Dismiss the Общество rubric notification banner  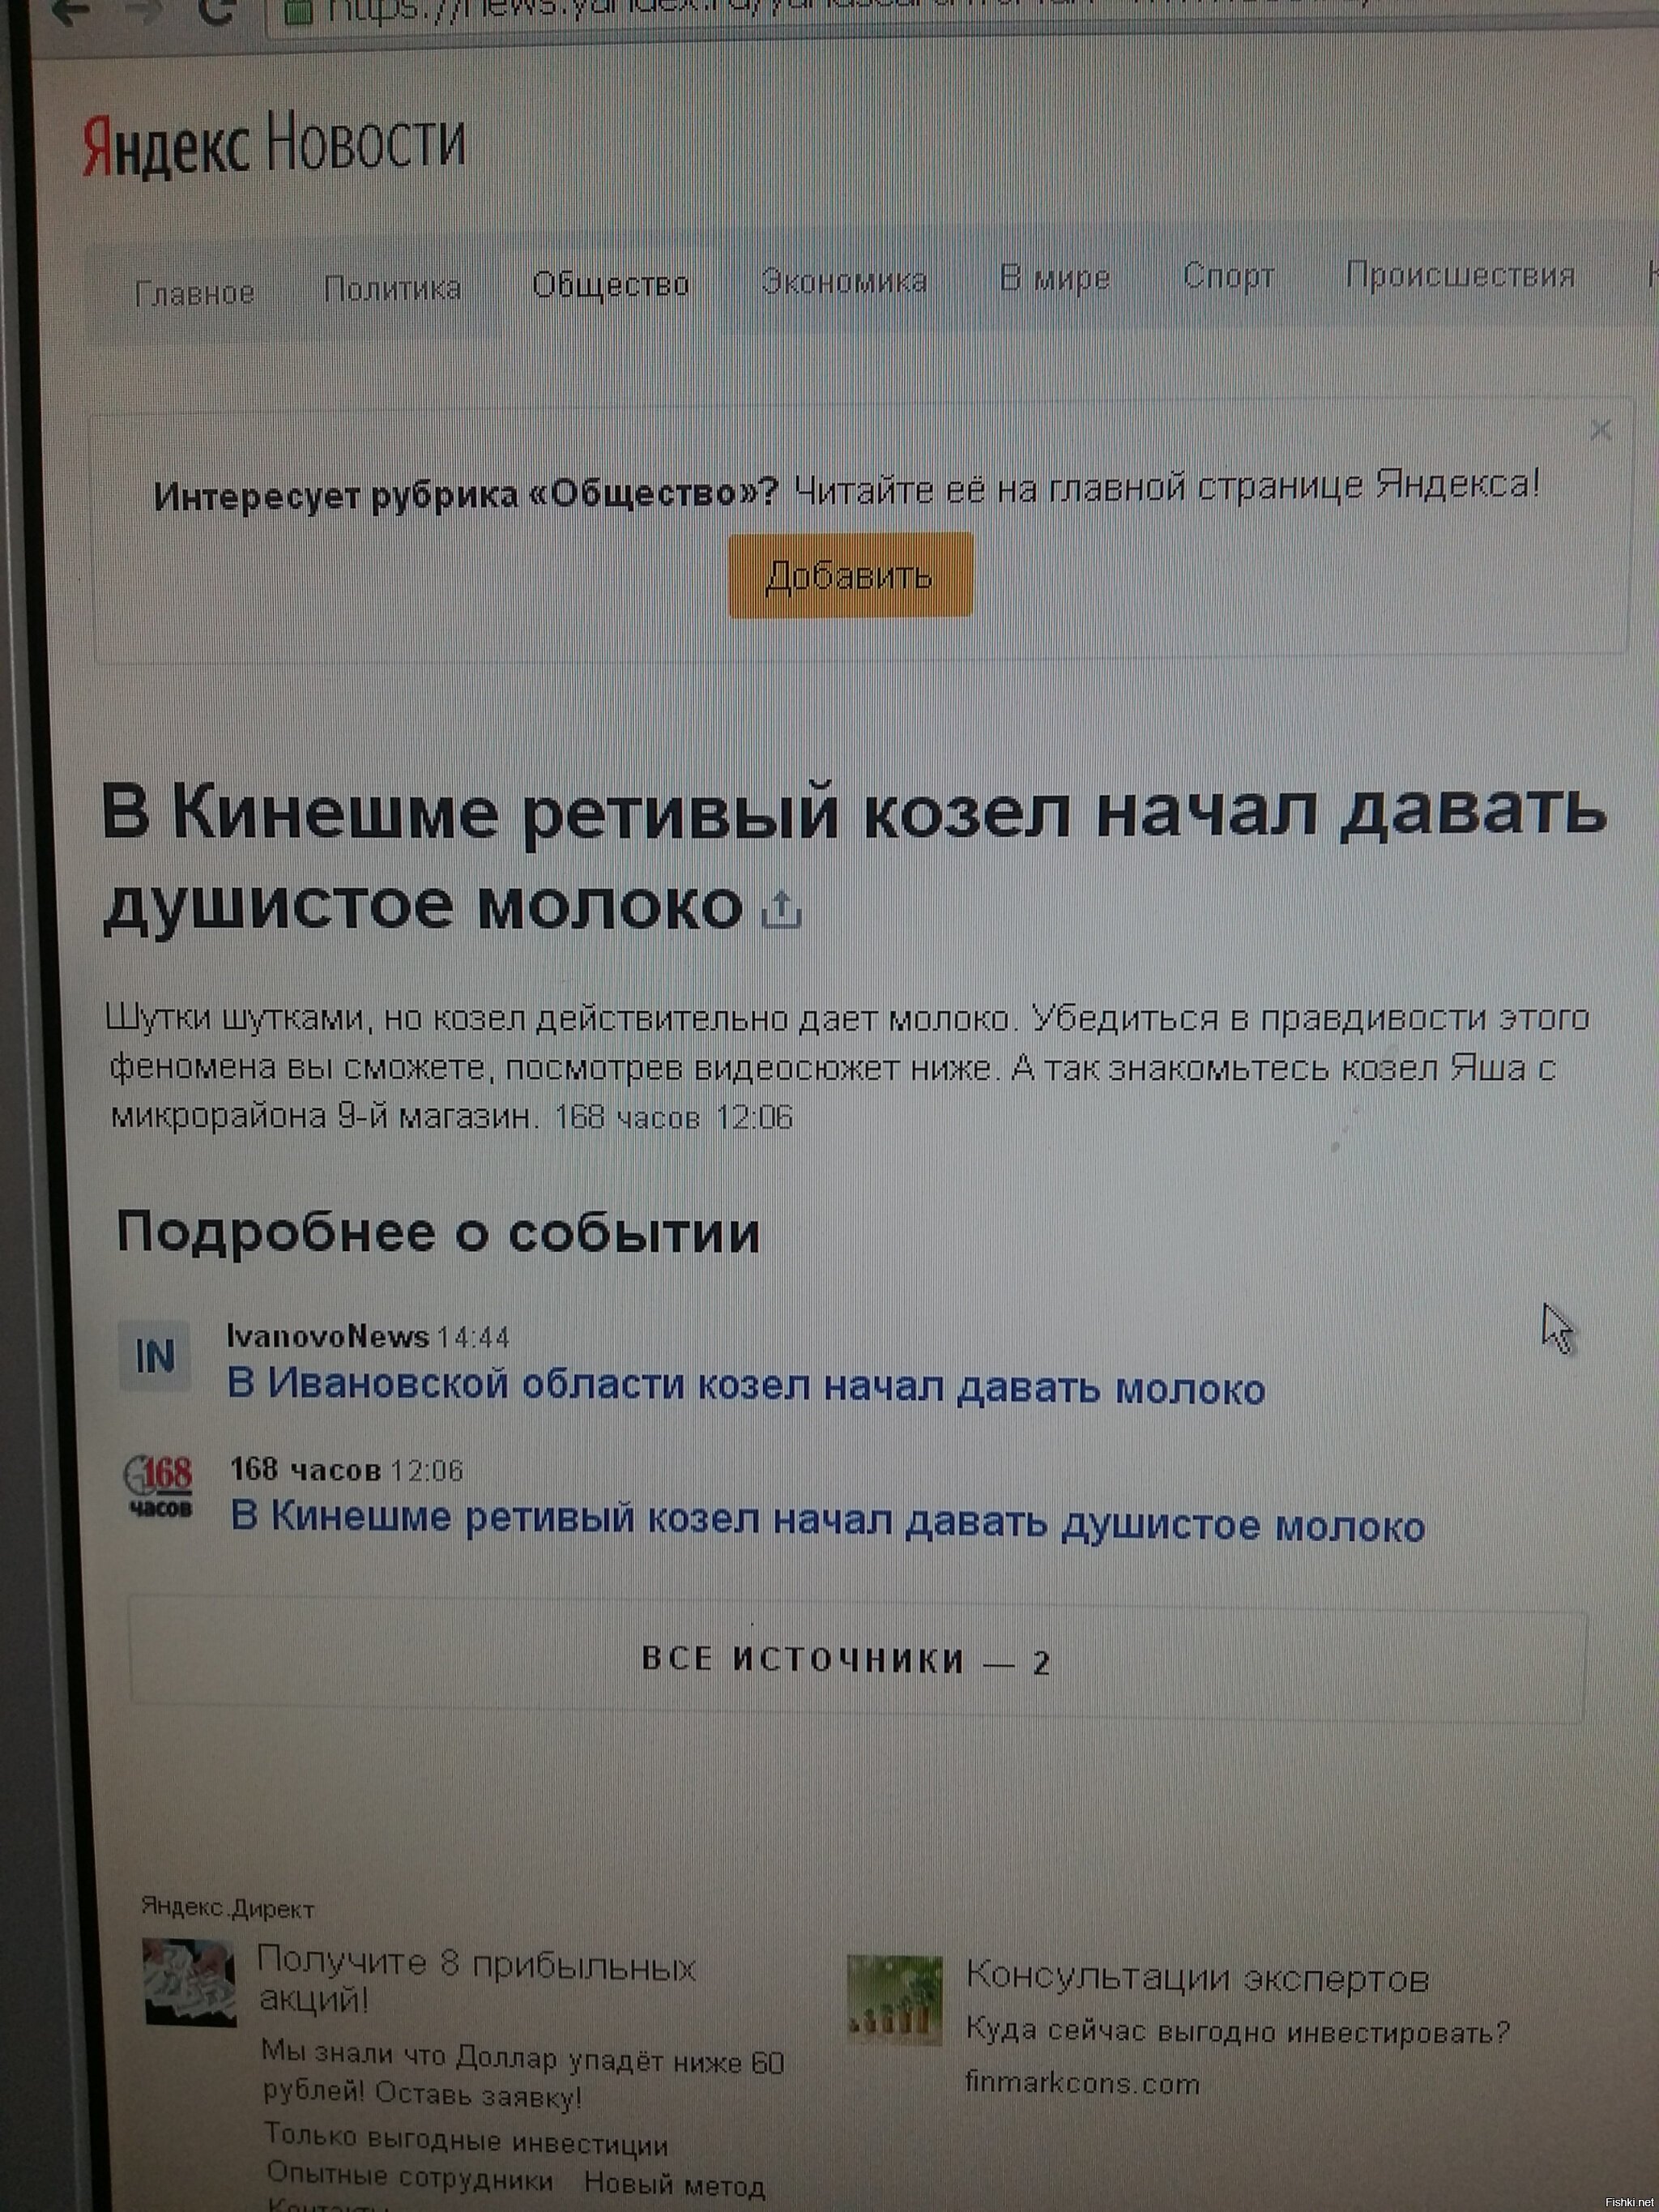point(1602,430)
